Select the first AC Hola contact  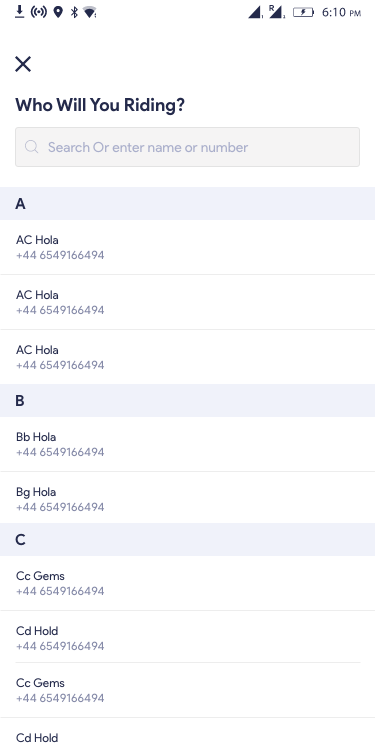pos(187,247)
